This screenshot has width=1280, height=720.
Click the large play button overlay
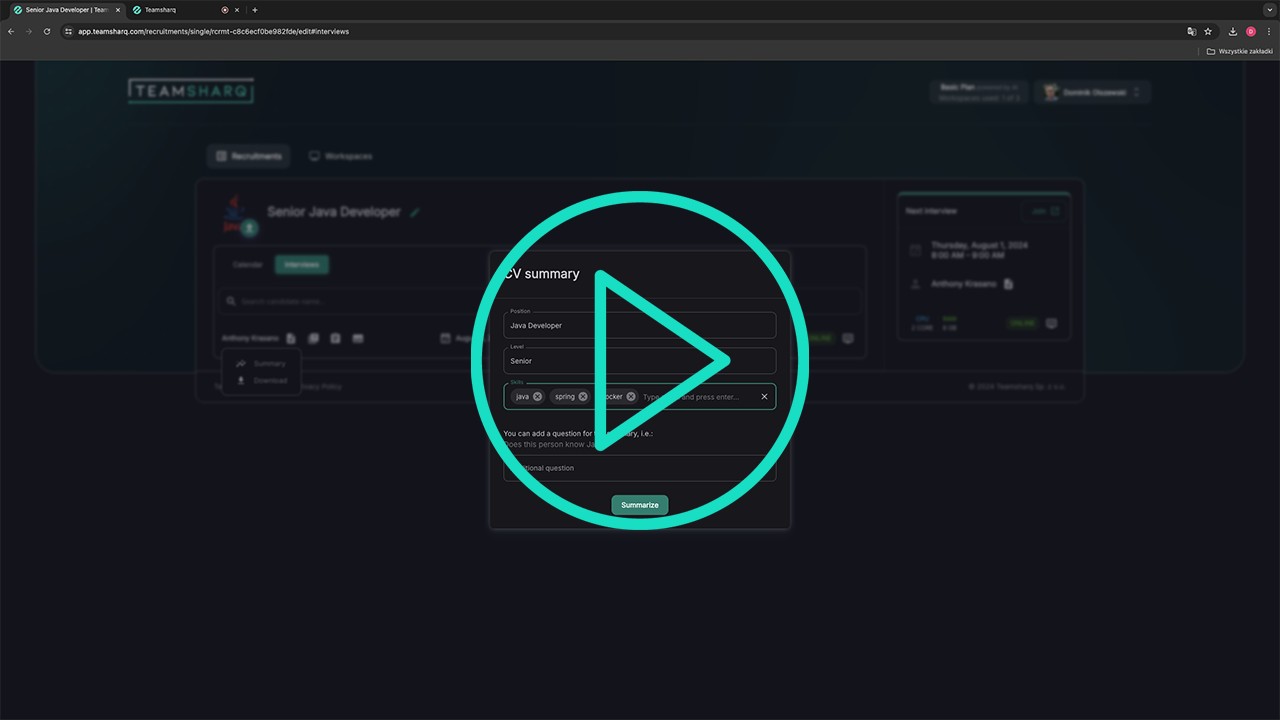(x=640, y=360)
